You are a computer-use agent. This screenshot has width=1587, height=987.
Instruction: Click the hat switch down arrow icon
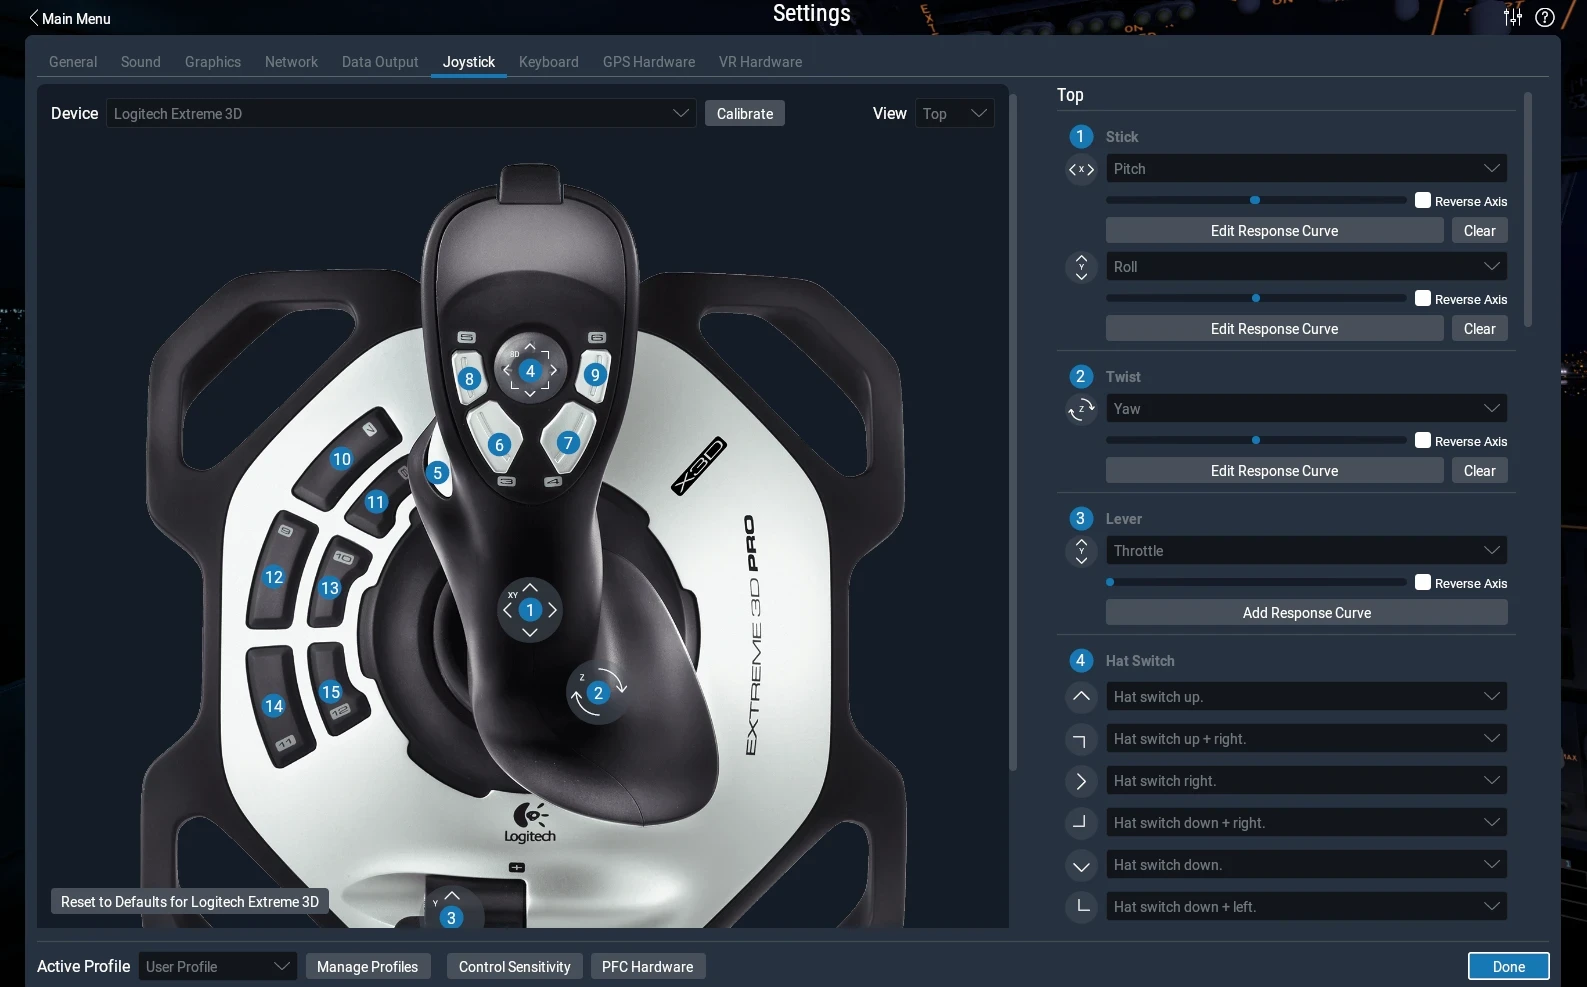[x=1081, y=866]
